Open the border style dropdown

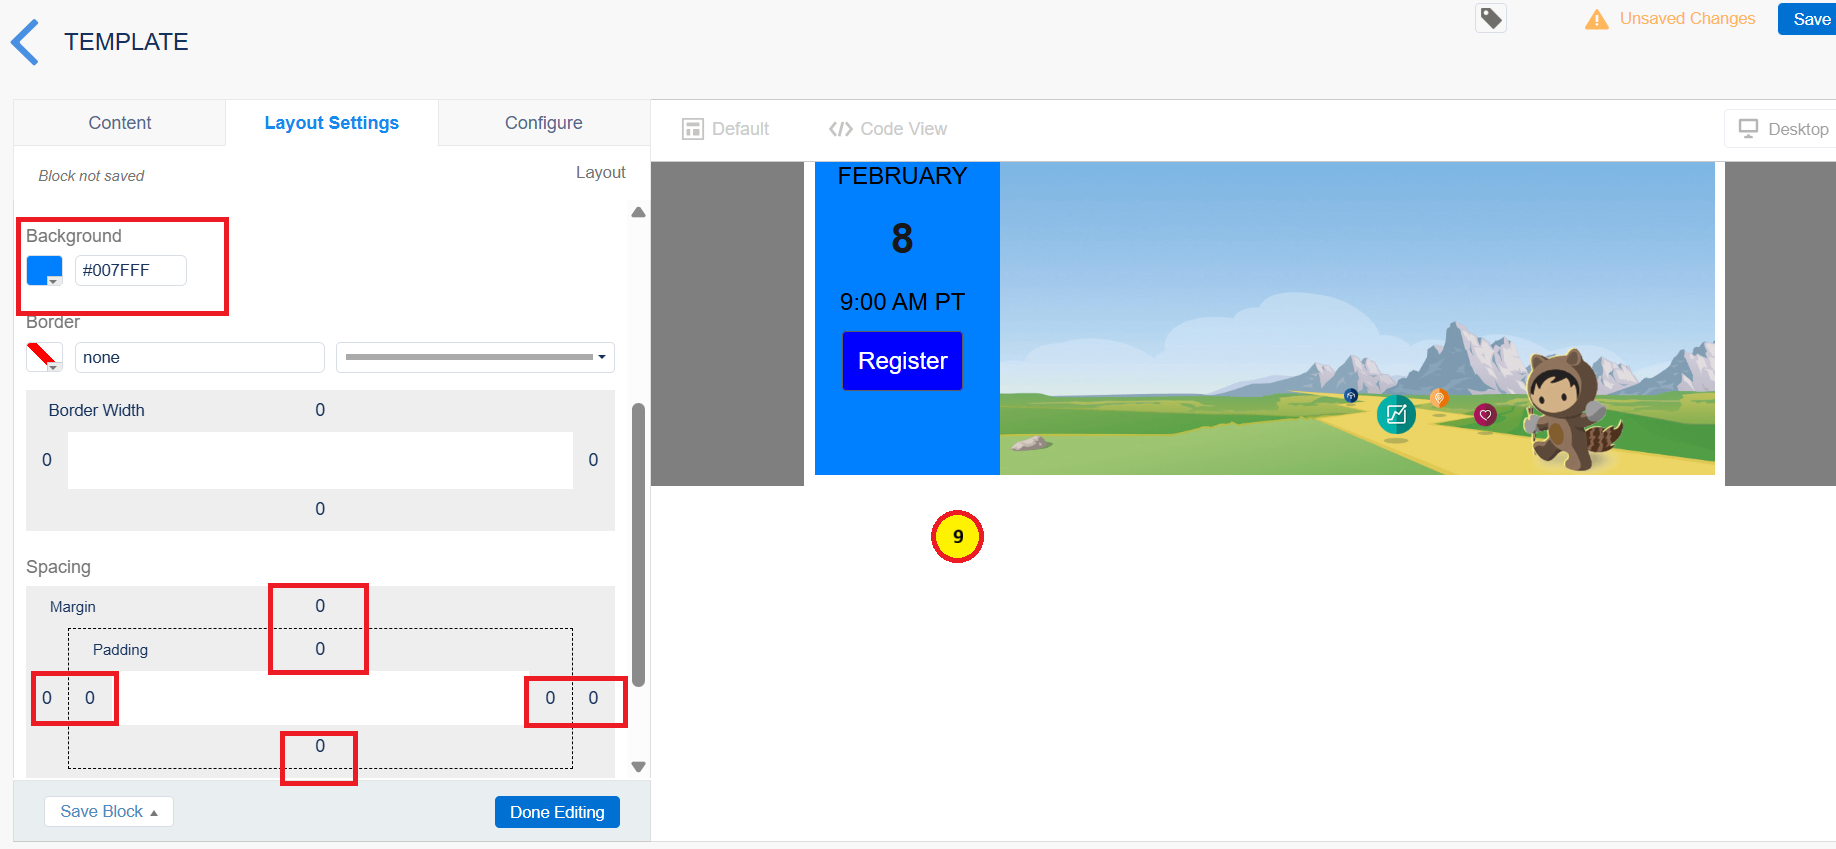point(475,357)
